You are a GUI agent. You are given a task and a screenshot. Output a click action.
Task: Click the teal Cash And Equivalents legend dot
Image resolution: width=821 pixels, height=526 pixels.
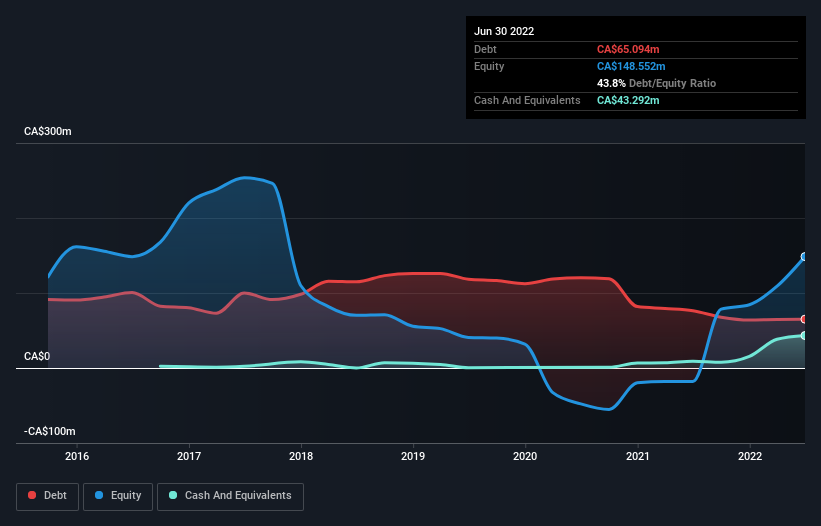[173, 495]
